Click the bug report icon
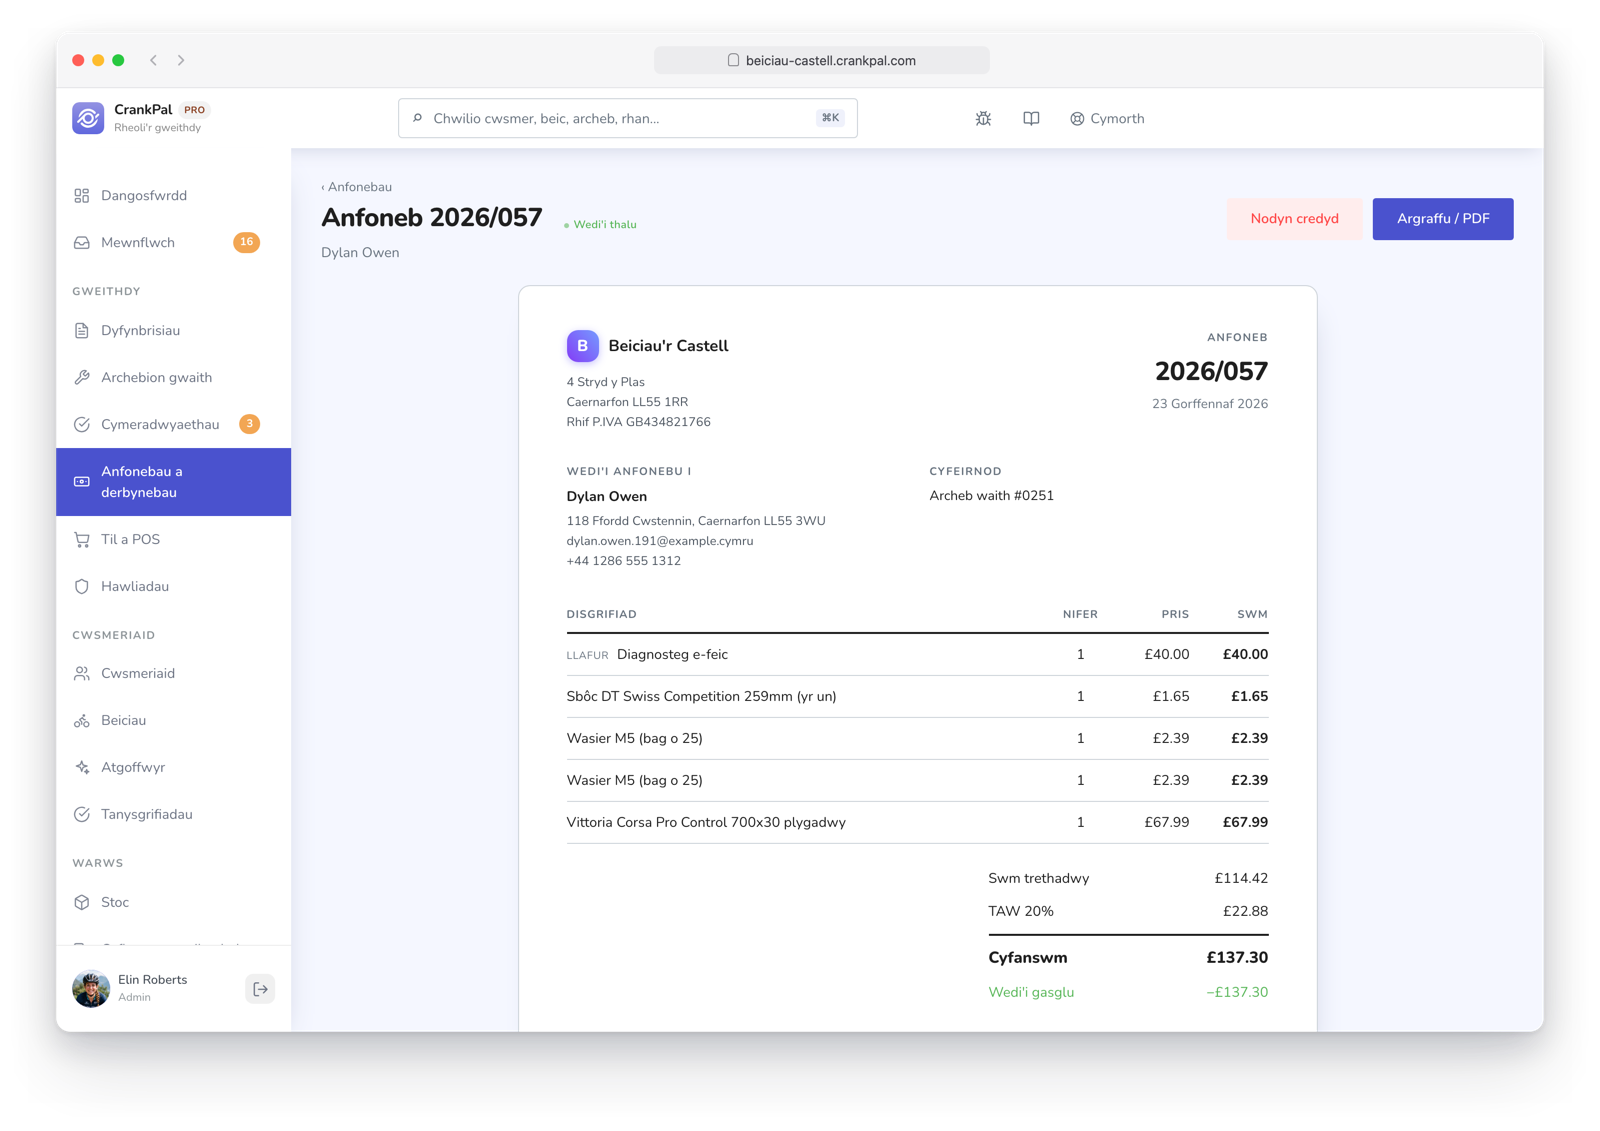1600x1131 pixels. tap(984, 118)
